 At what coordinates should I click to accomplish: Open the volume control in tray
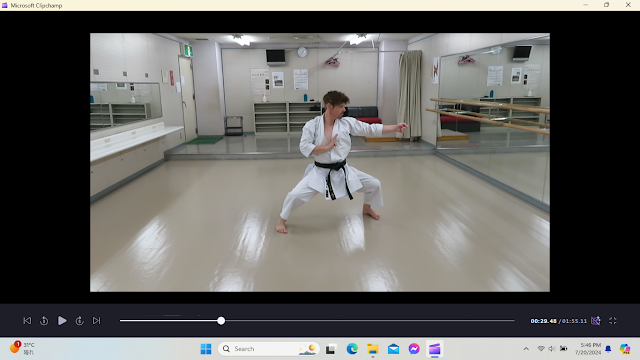coord(552,349)
